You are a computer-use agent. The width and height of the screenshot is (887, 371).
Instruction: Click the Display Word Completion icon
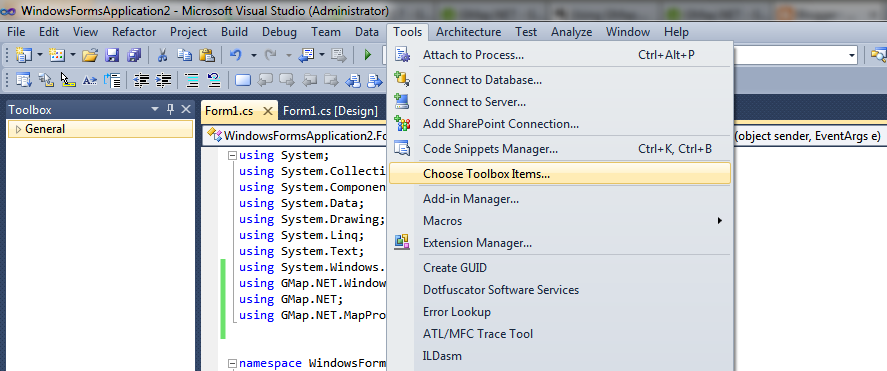point(89,80)
